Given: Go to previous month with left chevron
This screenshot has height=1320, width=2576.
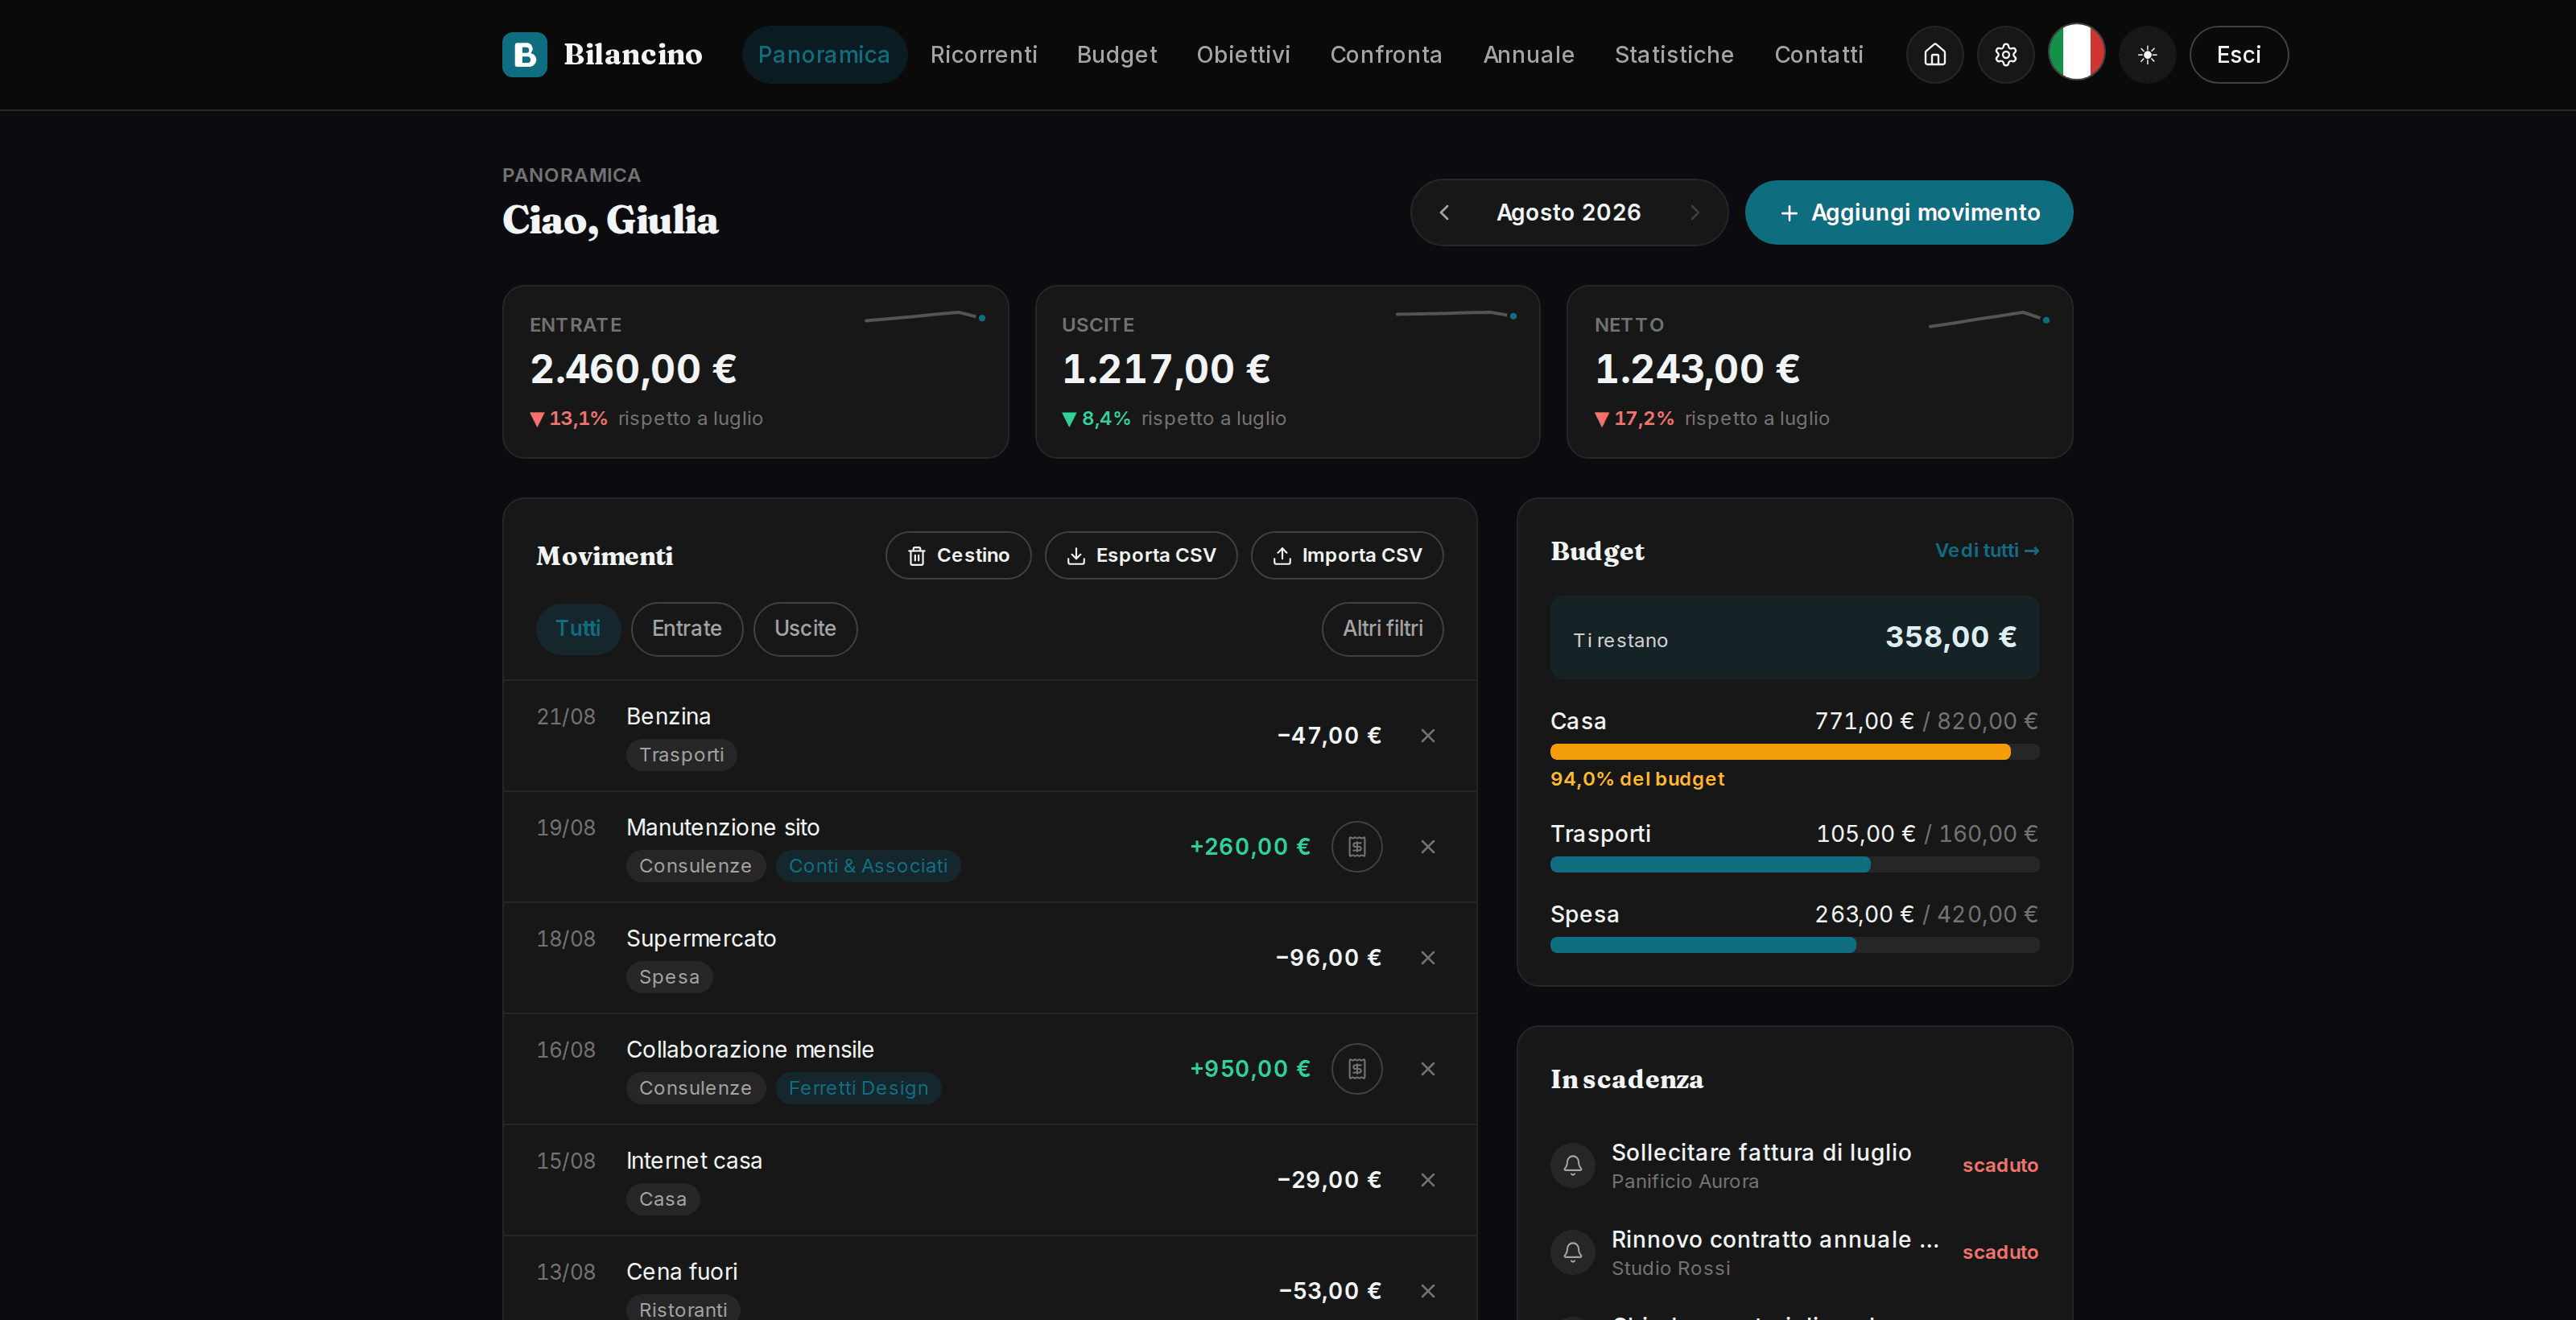Looking at the screenshot, I should (x=1444, y=212).
